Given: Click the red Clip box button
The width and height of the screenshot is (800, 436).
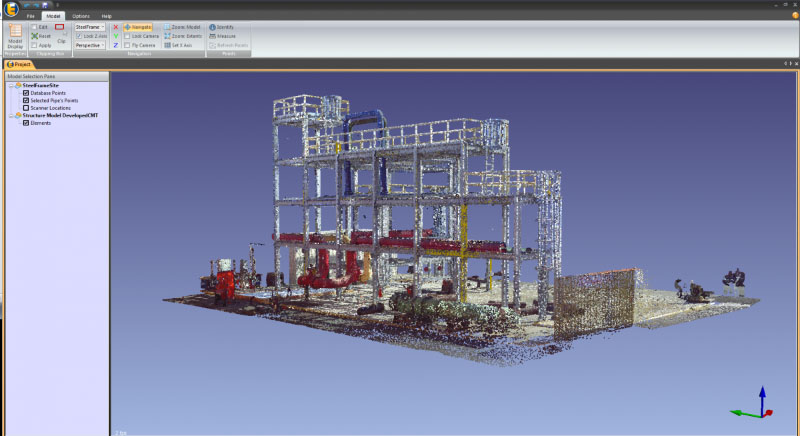Looking at the screenshot, I should coord(60,29).
